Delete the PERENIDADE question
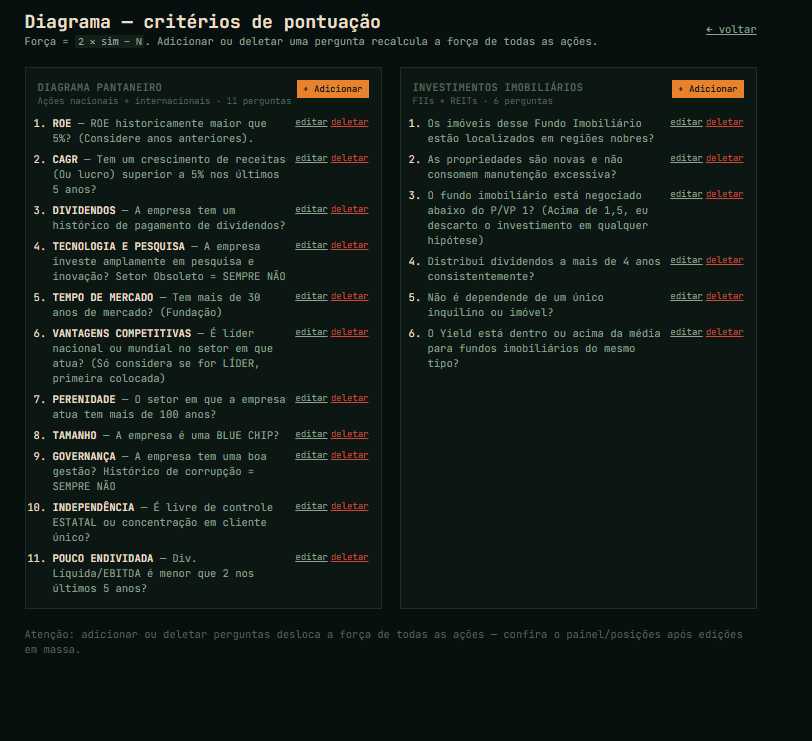The height and width of the screenshot is (741, 812). 349,398
